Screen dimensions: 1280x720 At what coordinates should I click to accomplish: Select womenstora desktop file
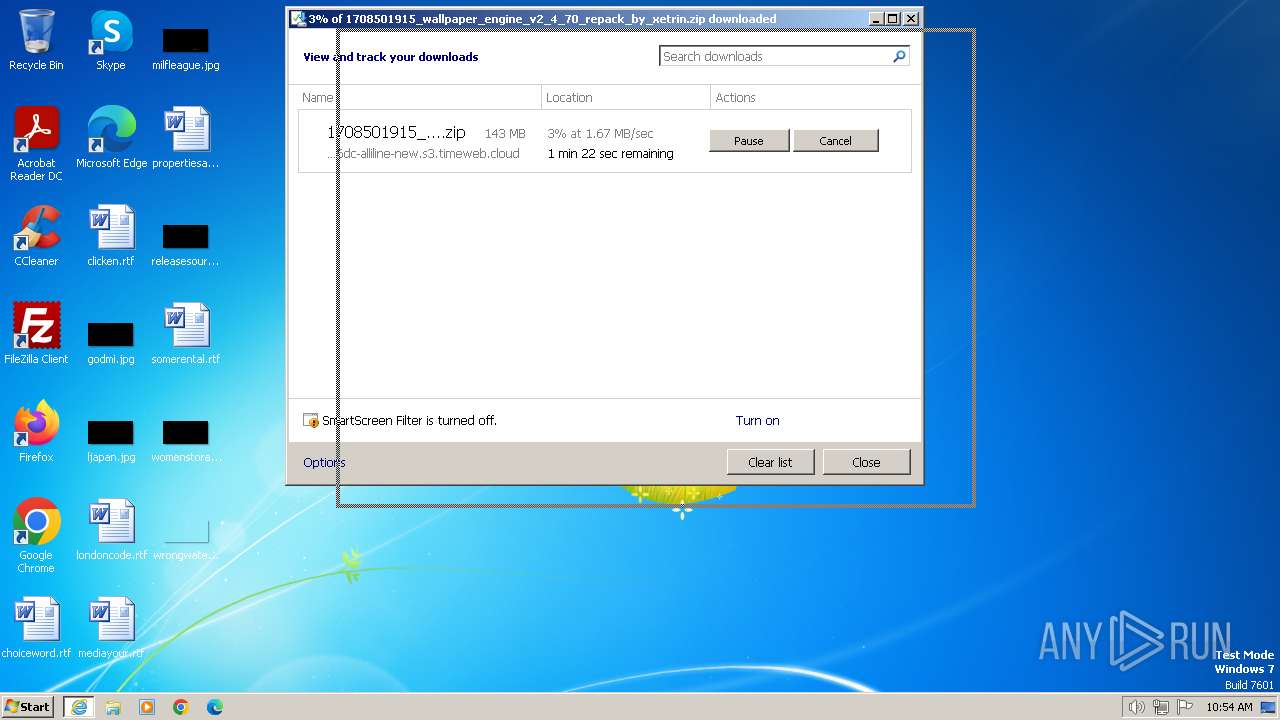pos(186,440)
